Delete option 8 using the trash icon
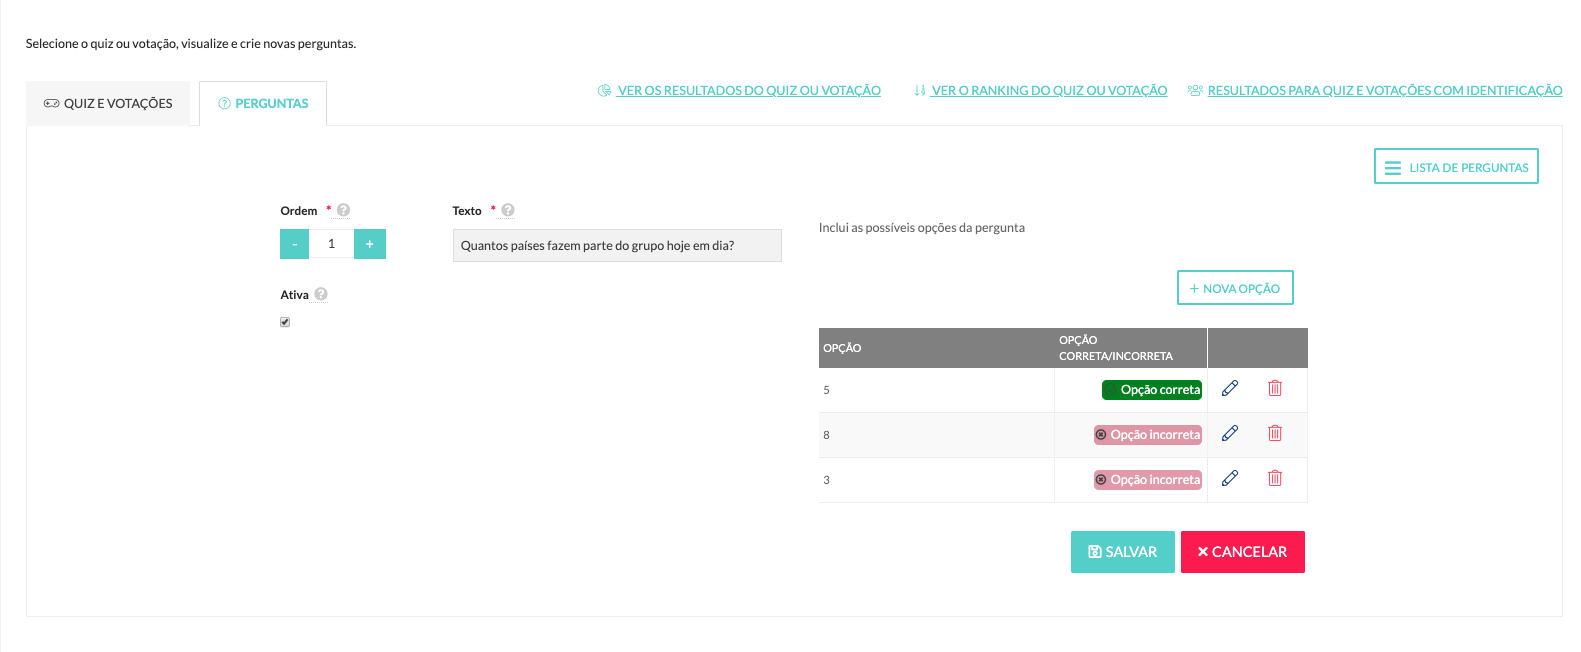 pos(1275,433)
